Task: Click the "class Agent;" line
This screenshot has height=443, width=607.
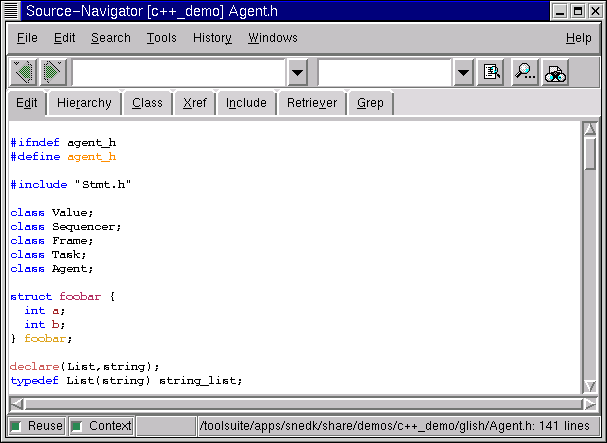Action: [x=52, y=268]
